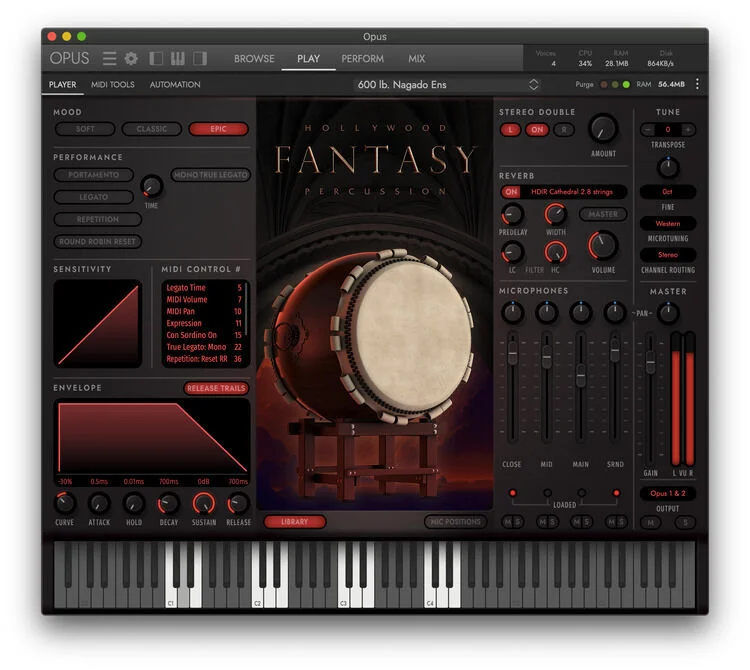
Task: Click the Library button
Action: pyautogui.click(x=295, y=522)
